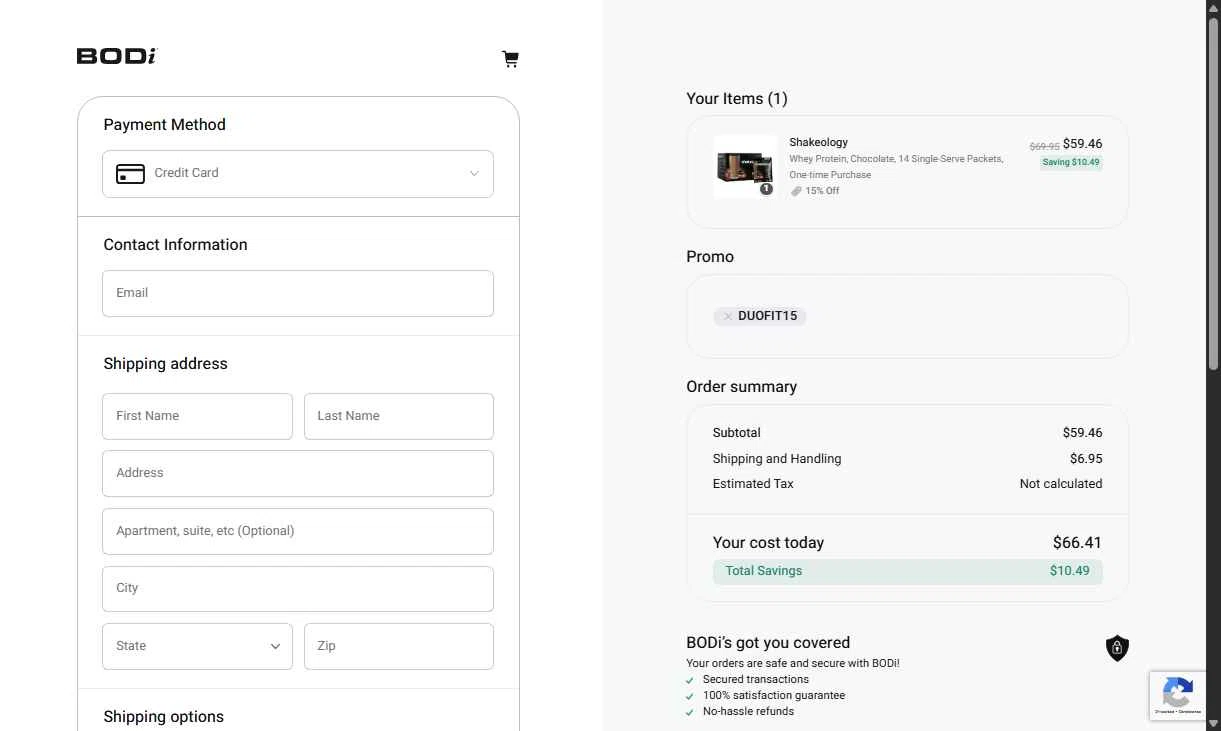
Task: Click the 15% Off tag icon
Action: click(x=796, y=191)
